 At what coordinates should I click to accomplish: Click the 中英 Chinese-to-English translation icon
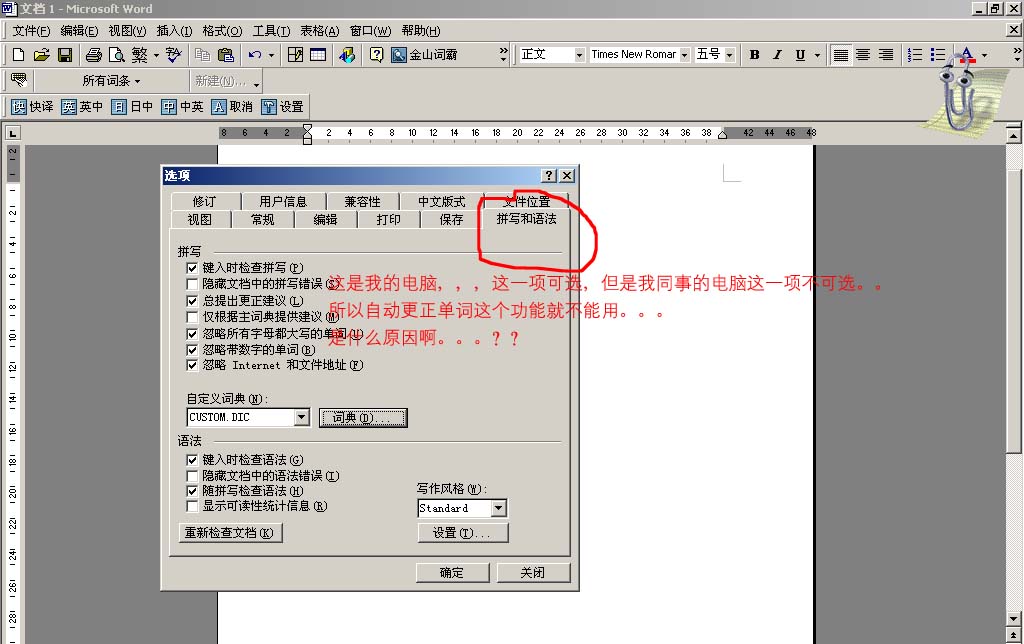[182, 106]
